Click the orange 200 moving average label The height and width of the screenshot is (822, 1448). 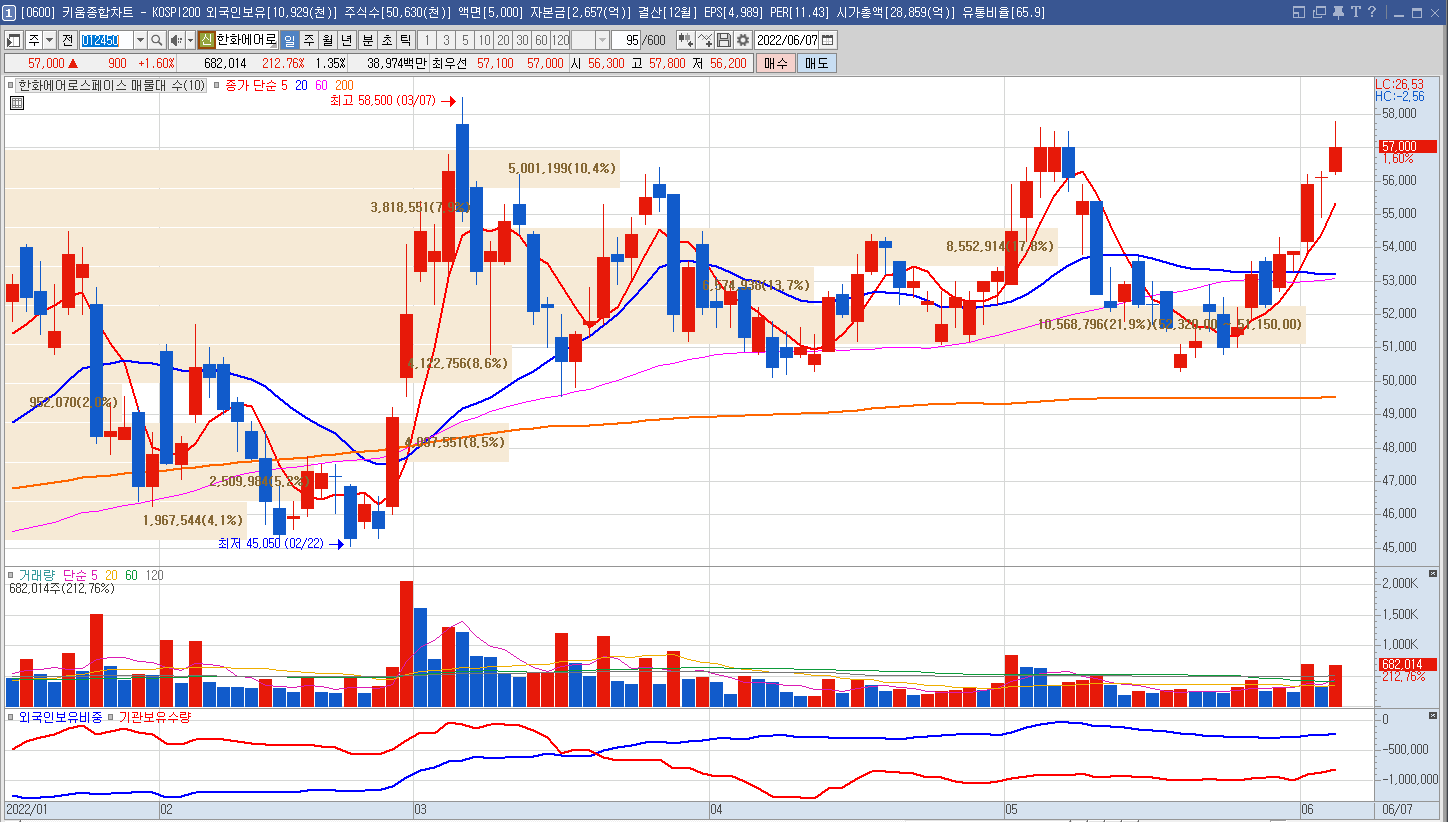pos(344,86)
